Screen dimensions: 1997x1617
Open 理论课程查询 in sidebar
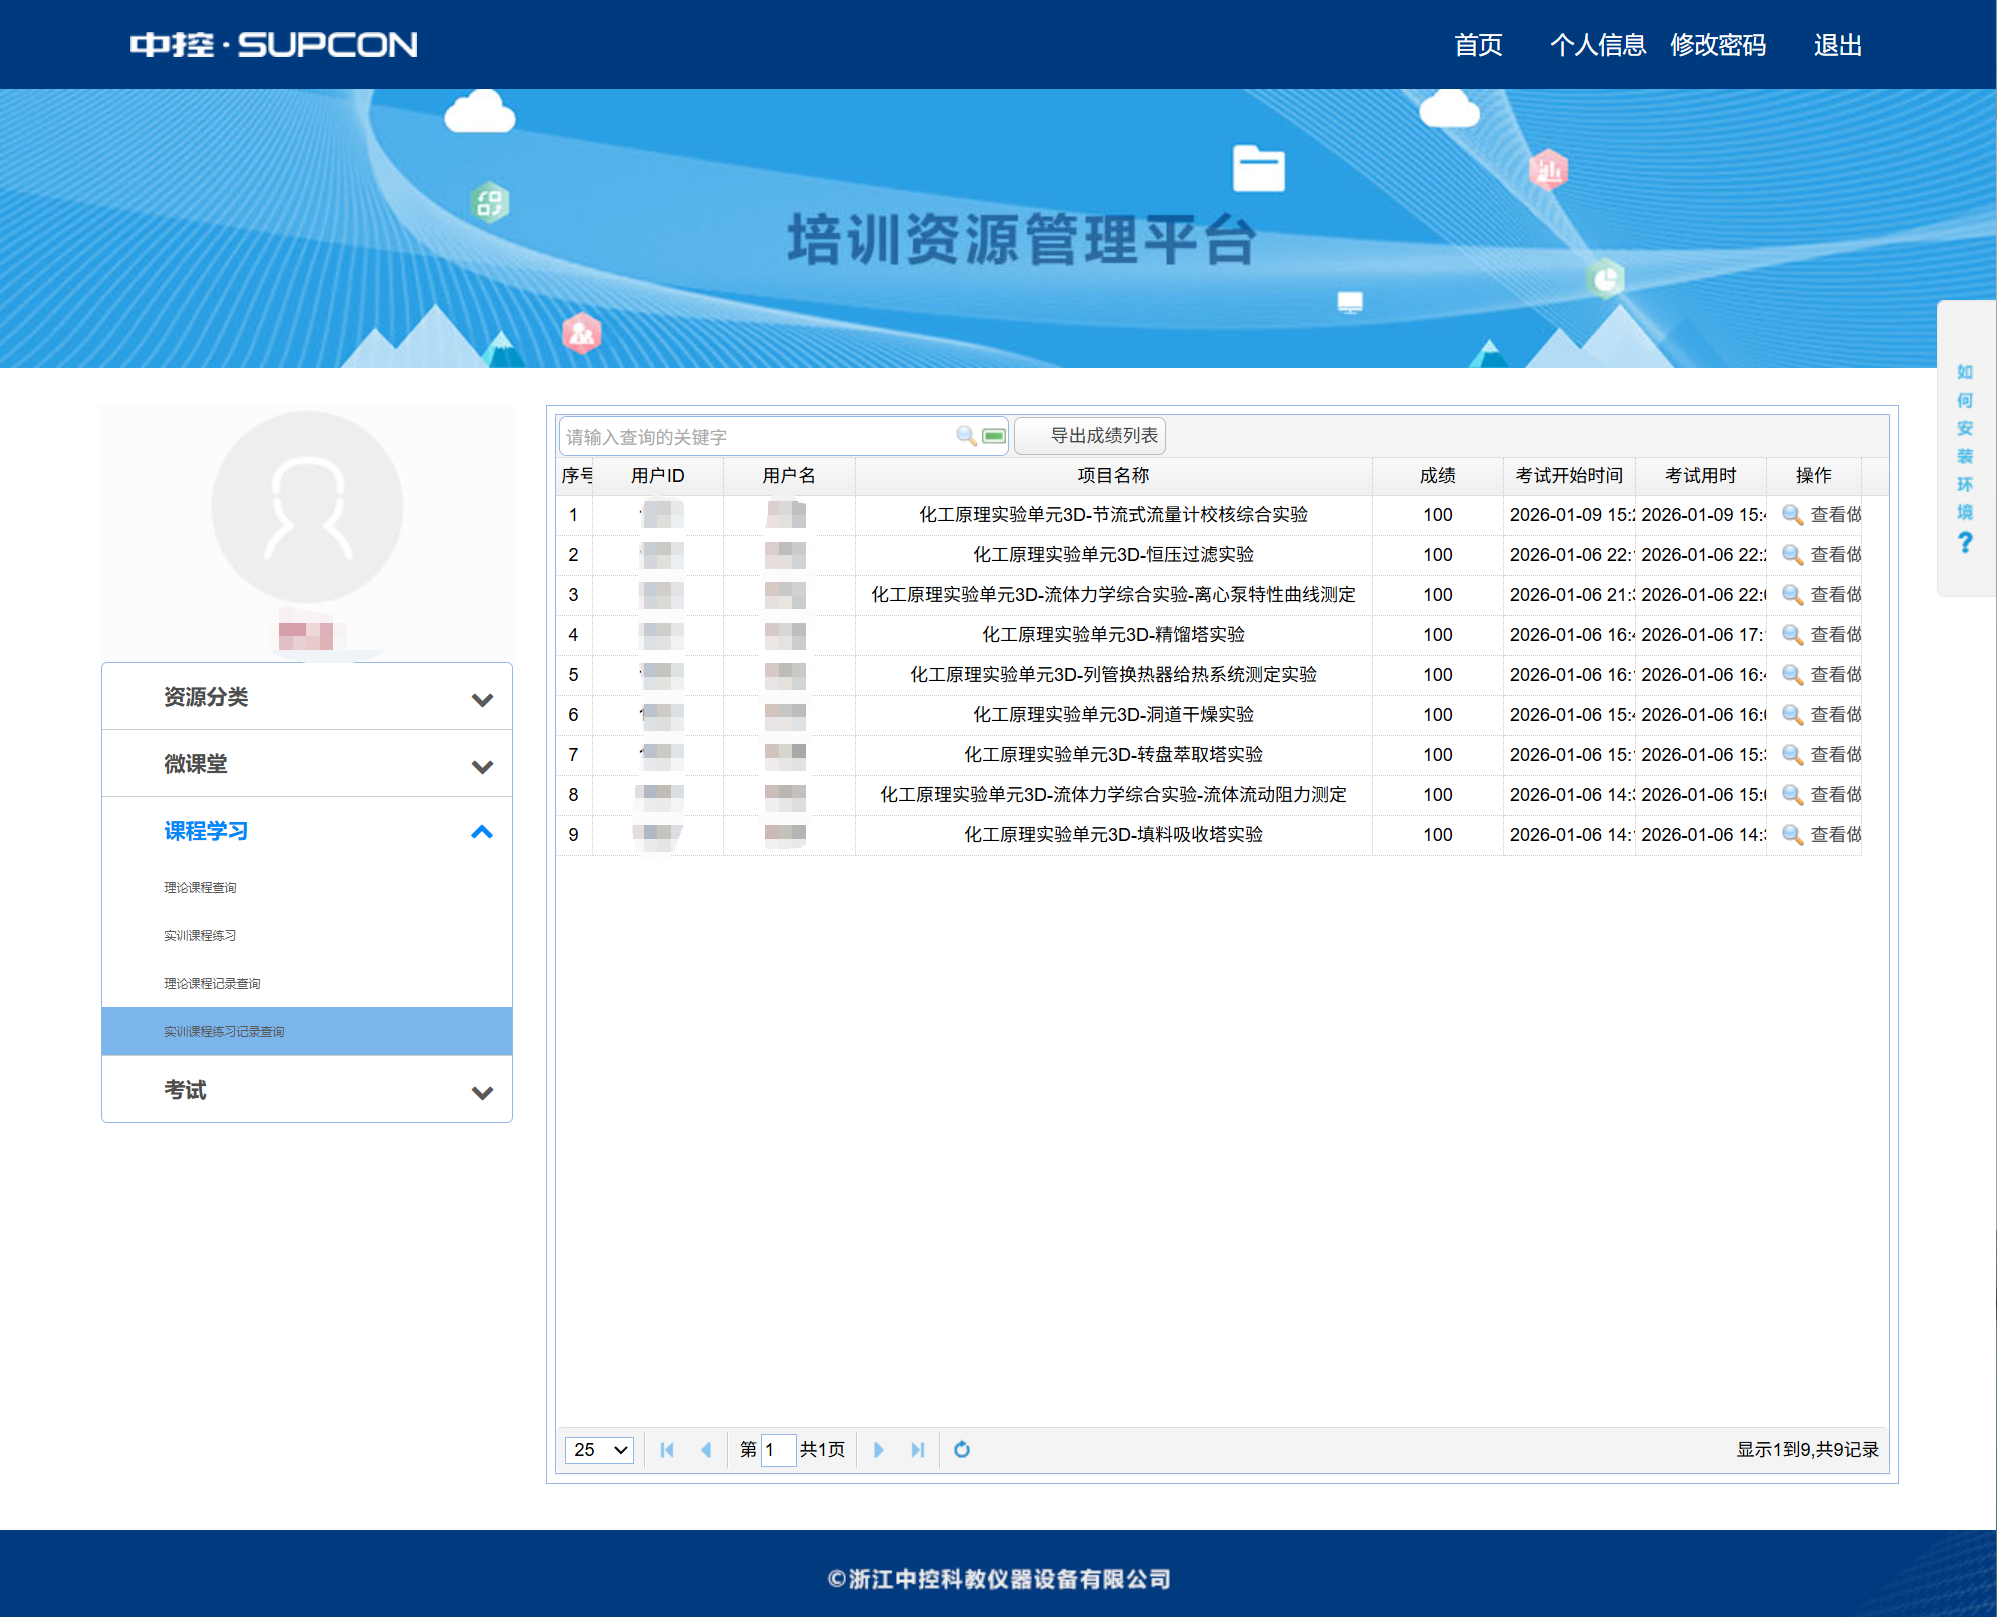(x=200, y=886)
